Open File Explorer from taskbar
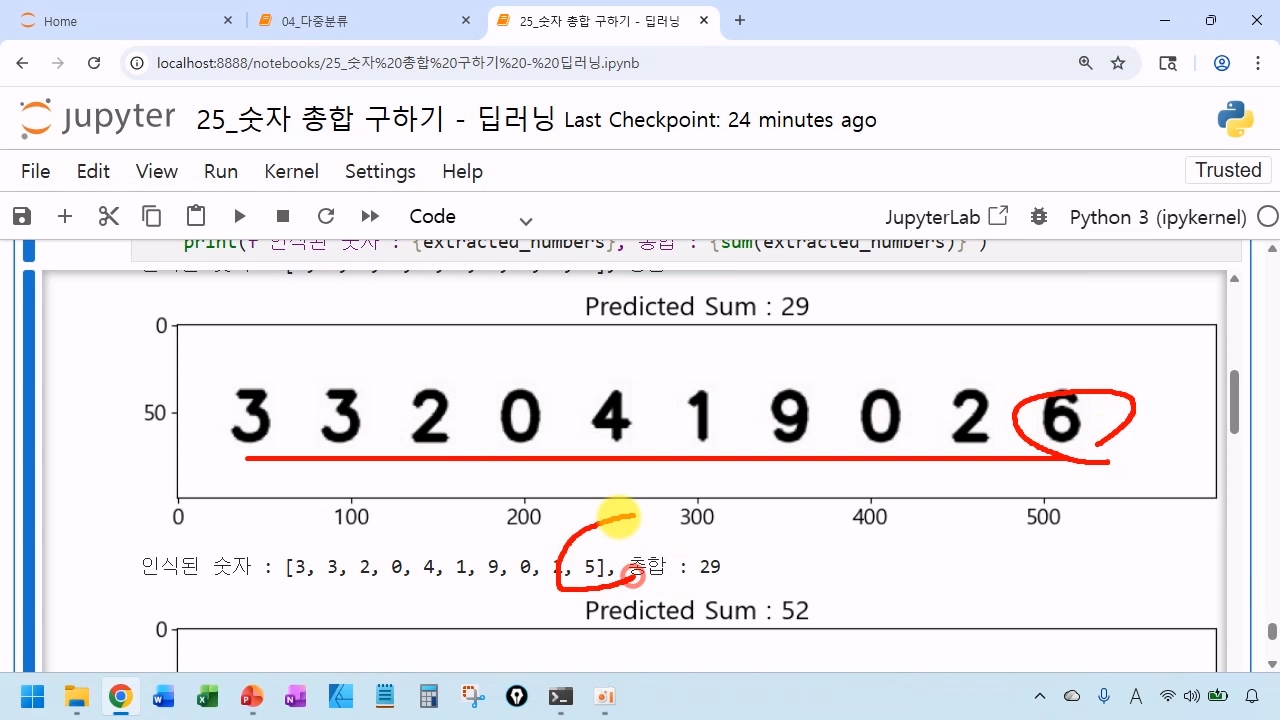 click(x=76, y=696)
